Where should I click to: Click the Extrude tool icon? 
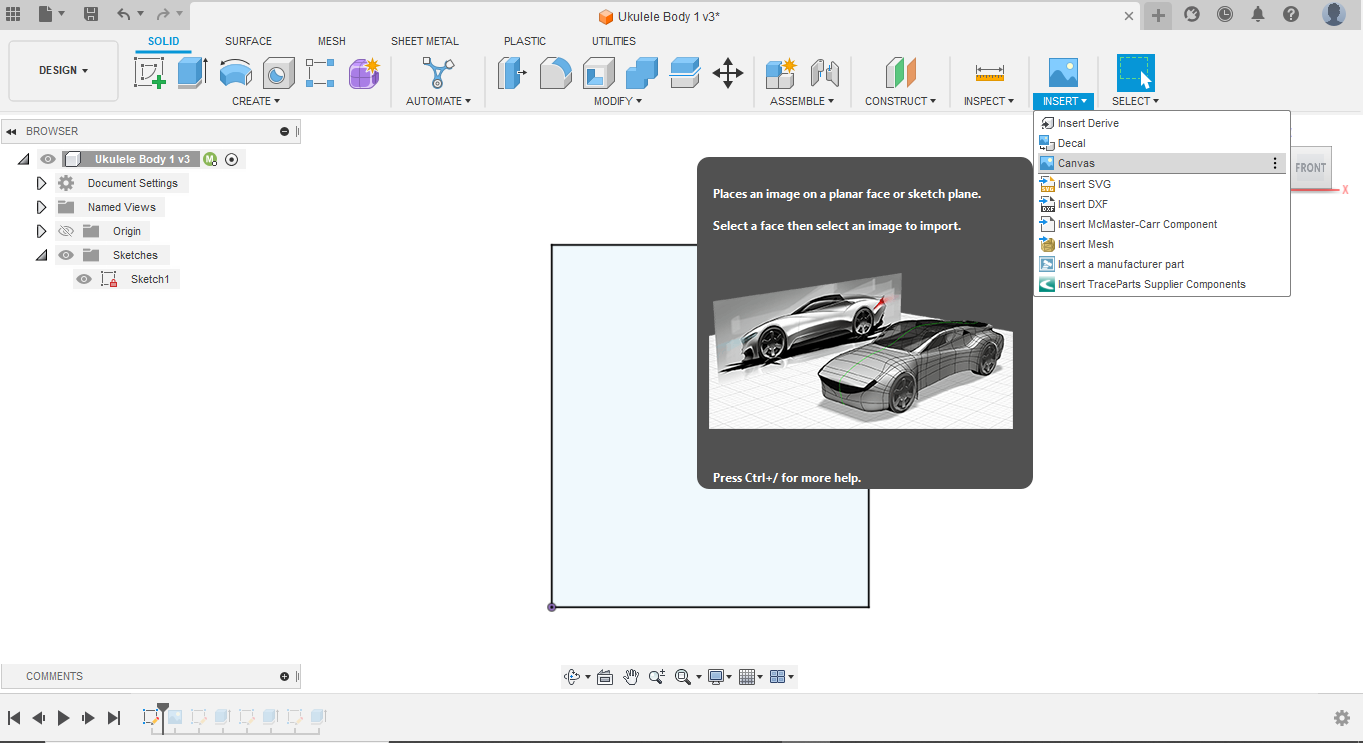coord(192,73)
